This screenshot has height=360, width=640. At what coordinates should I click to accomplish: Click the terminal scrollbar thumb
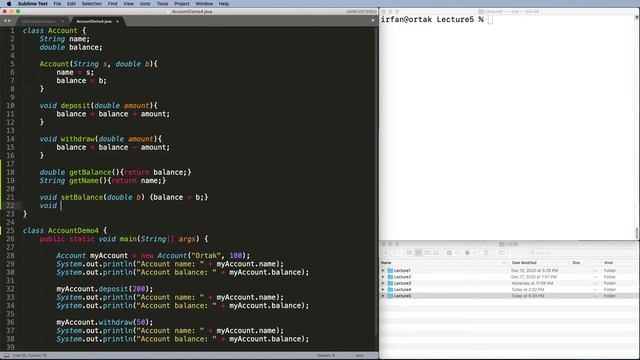point(637,233)
